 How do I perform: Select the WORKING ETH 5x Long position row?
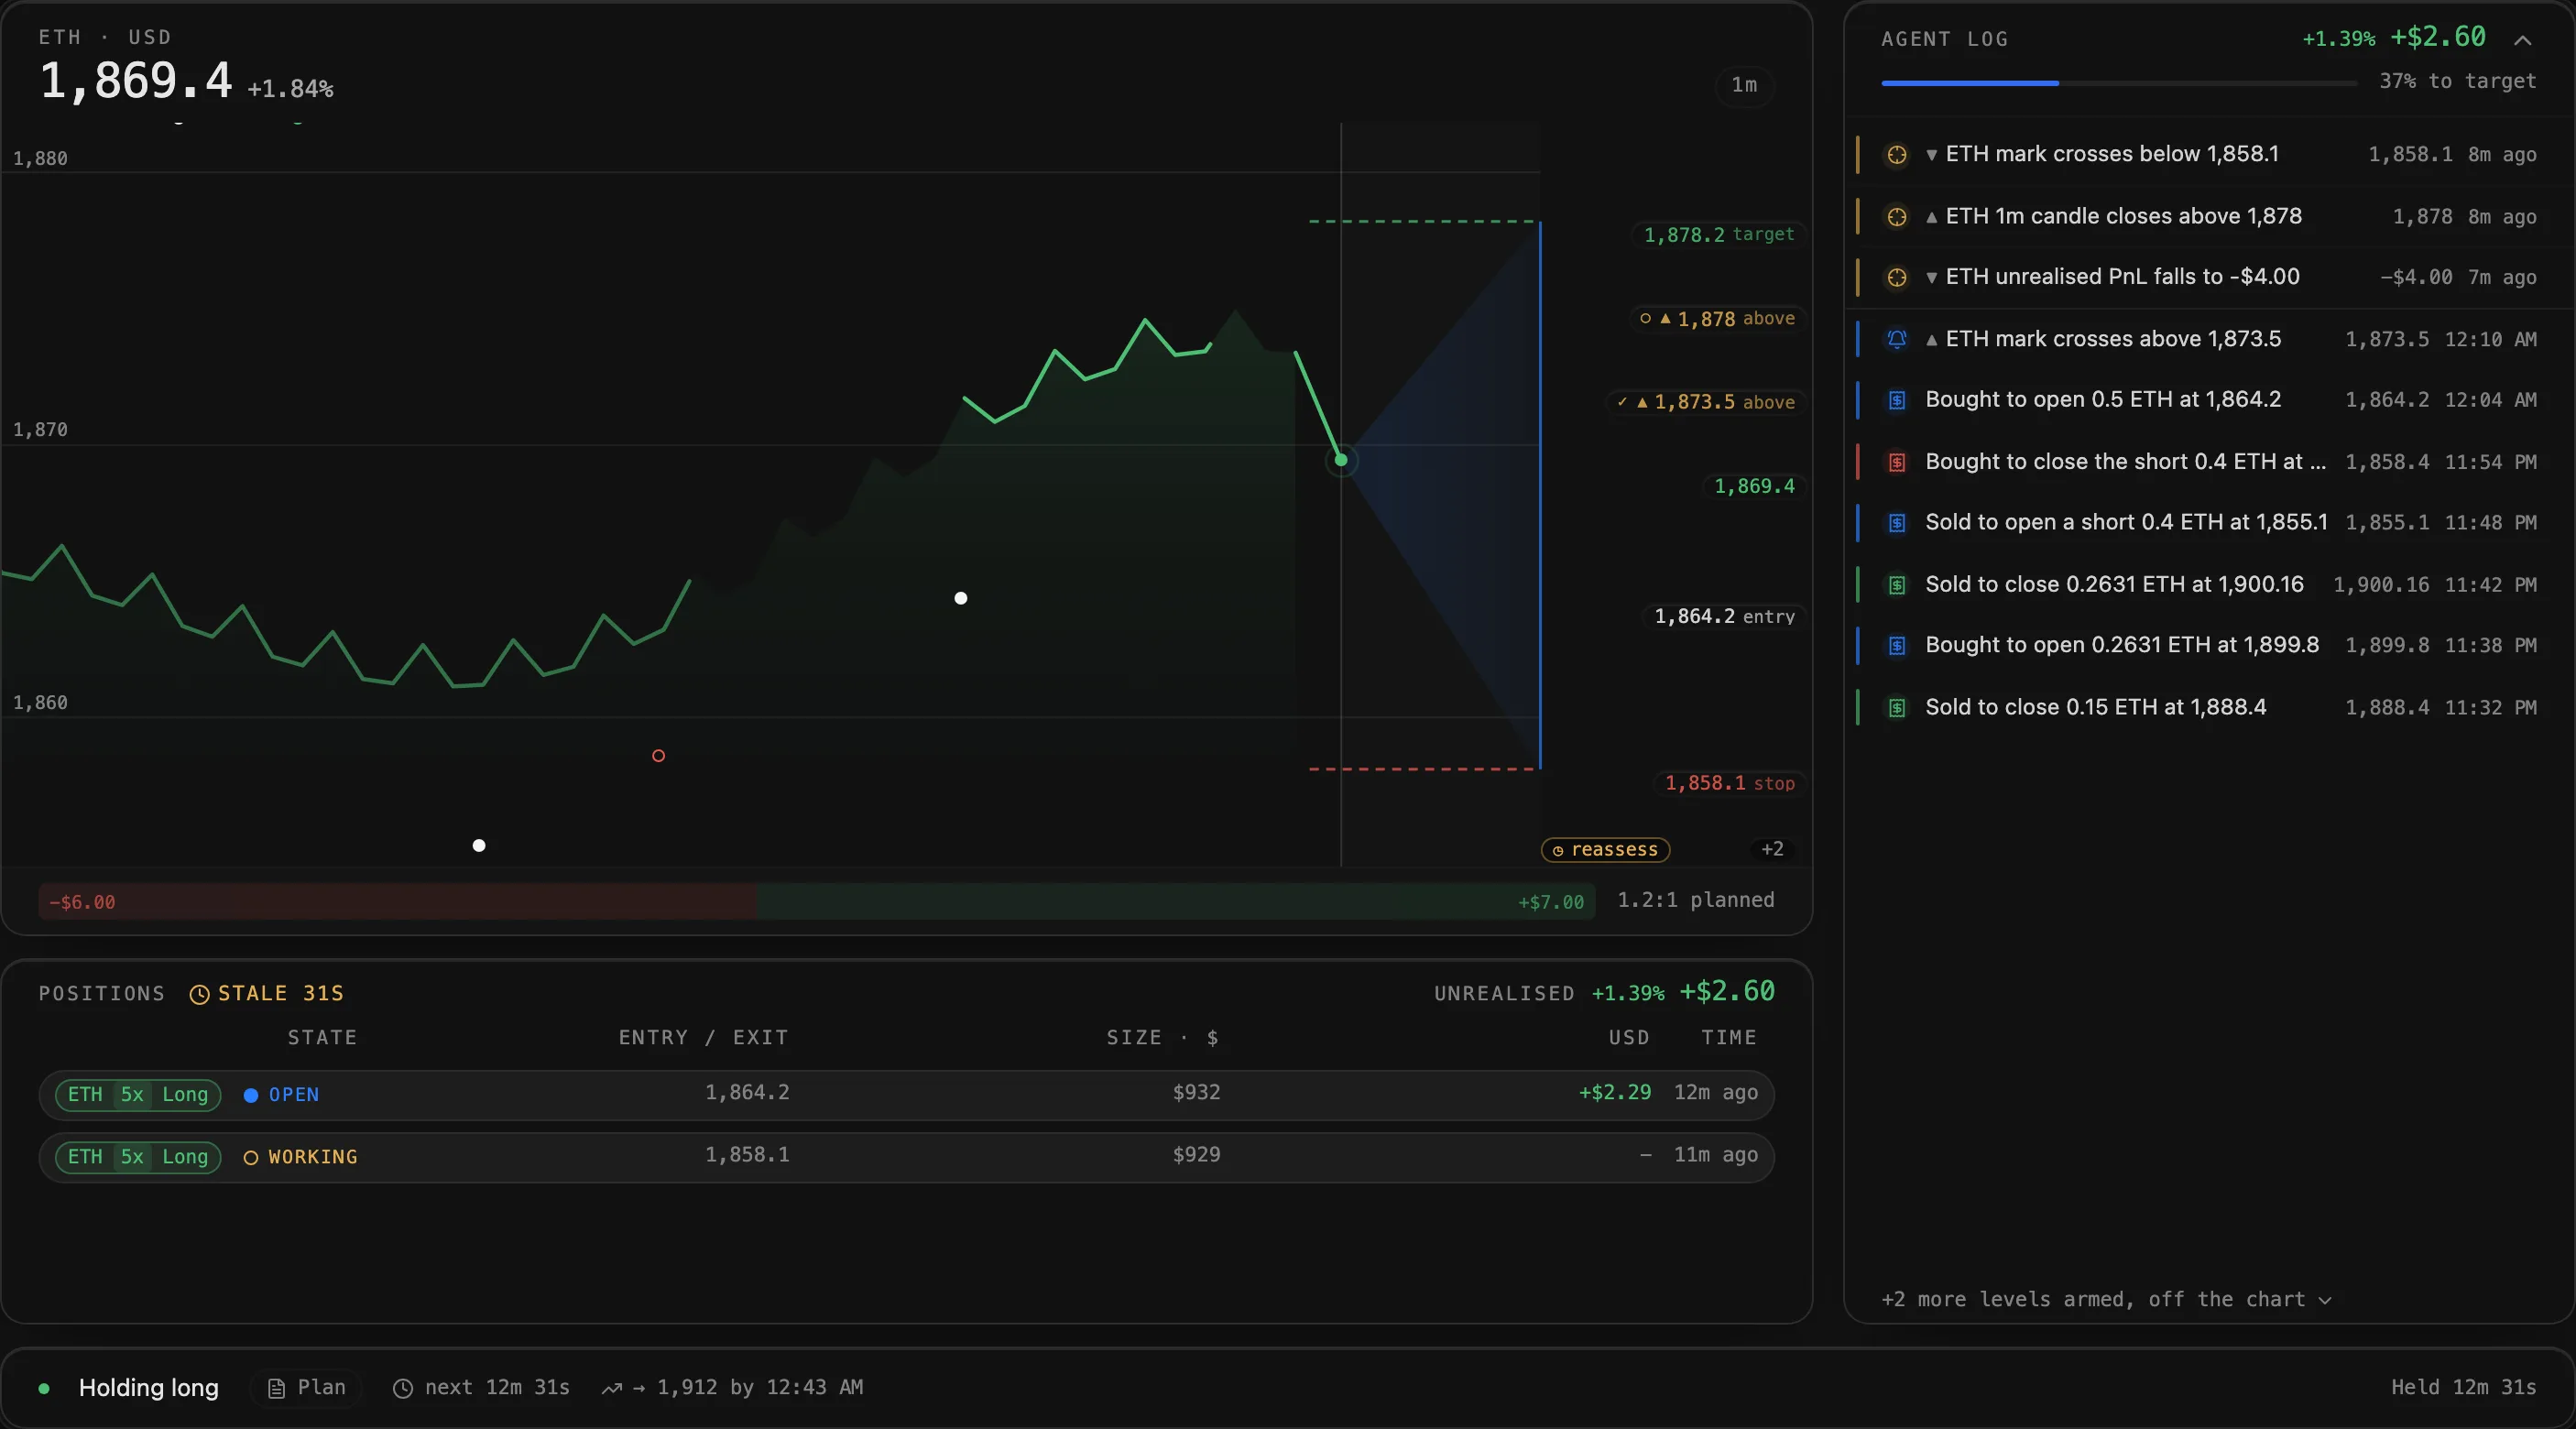[906, 1157]
